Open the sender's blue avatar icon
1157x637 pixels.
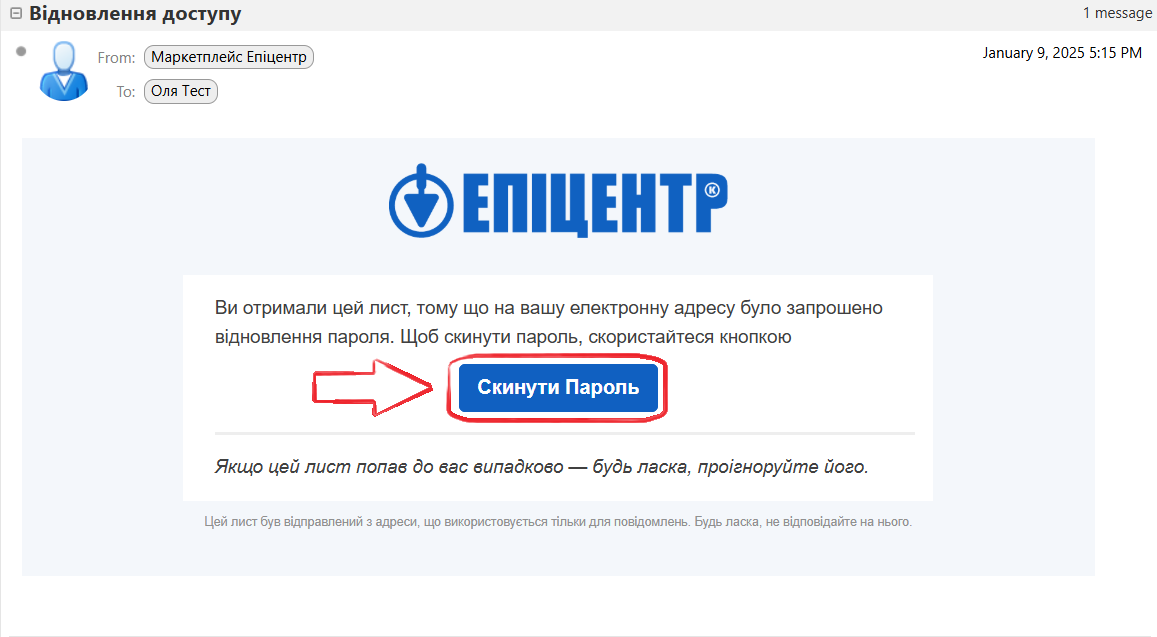point(63,72)
